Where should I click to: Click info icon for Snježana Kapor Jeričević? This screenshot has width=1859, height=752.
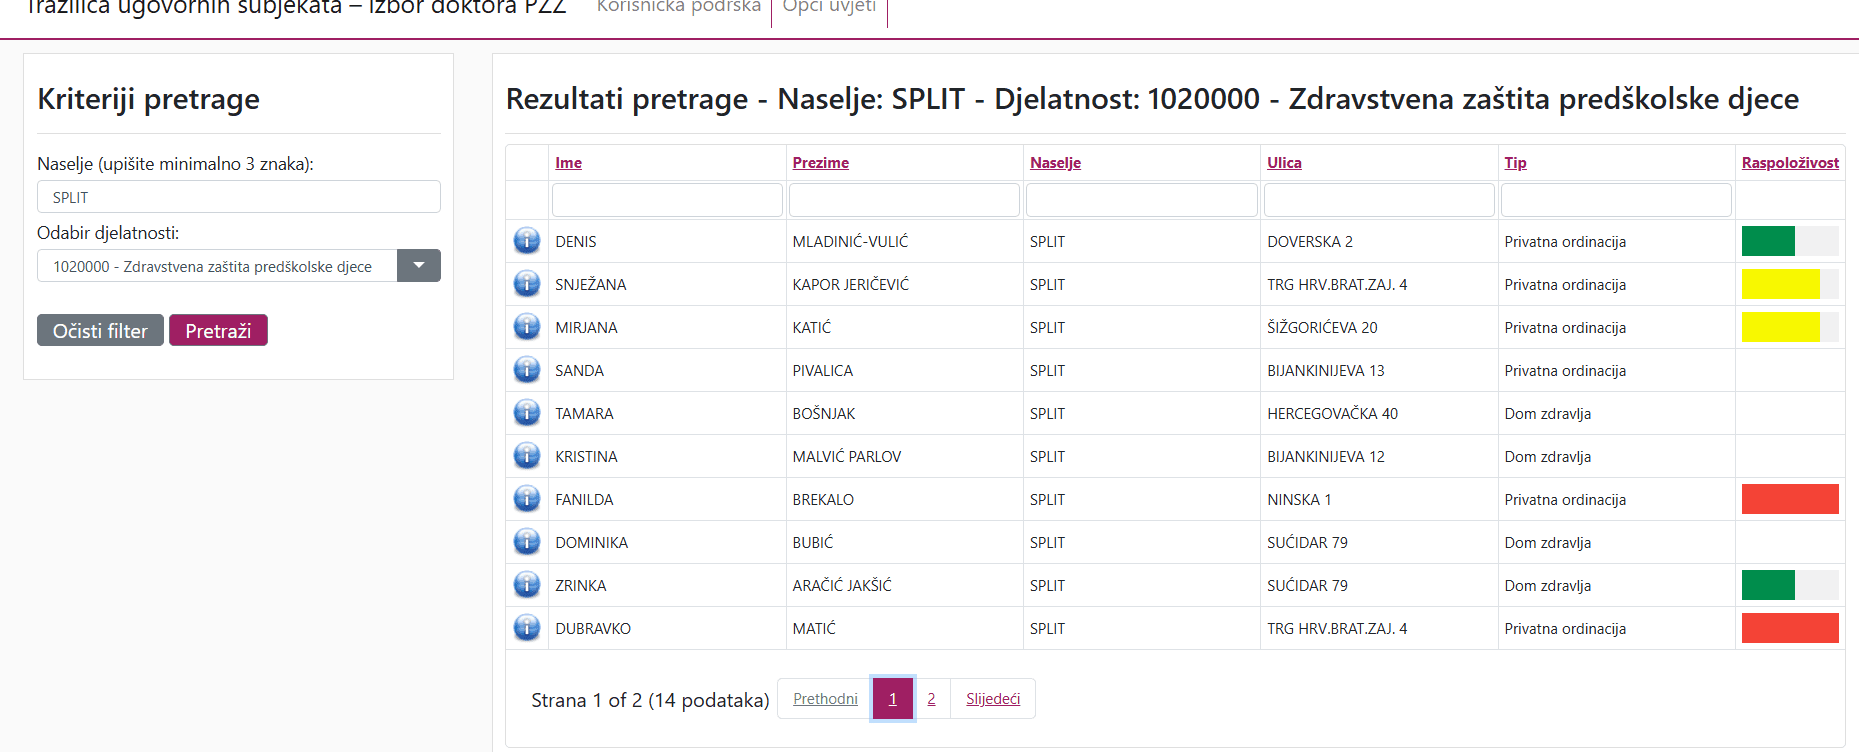[x=527, y=284]
